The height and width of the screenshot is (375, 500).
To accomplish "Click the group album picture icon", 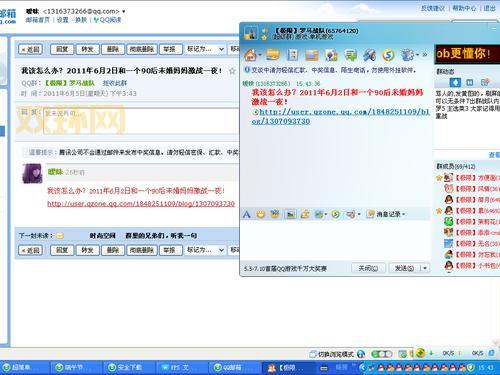I will pyautogui.click(x=312, y=55).
